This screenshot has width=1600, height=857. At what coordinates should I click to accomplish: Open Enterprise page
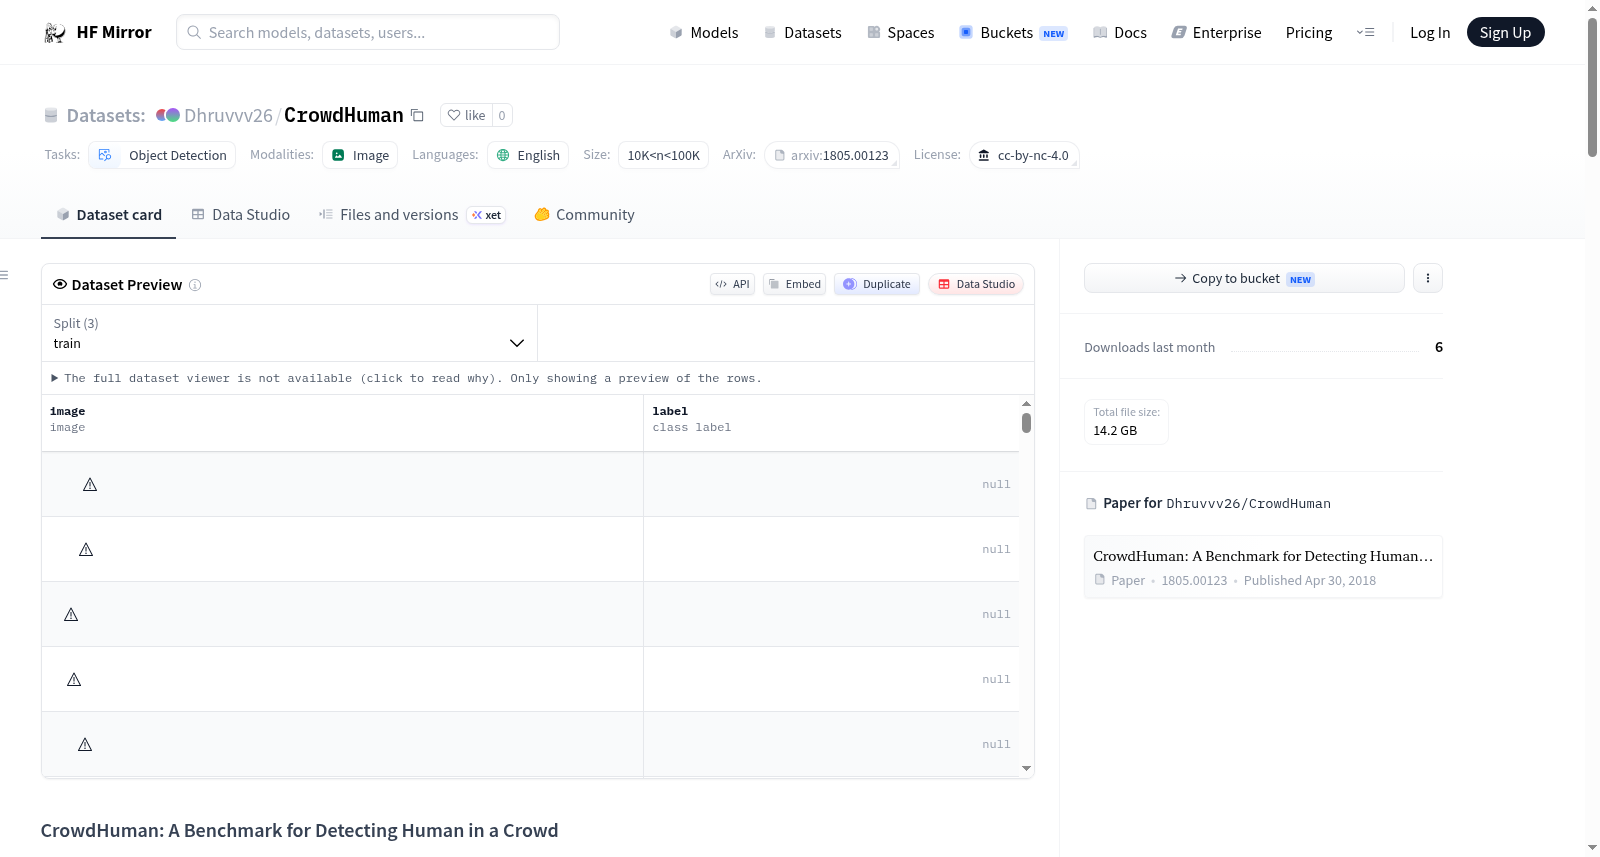pyautogui.click(x=1216, y=32)
